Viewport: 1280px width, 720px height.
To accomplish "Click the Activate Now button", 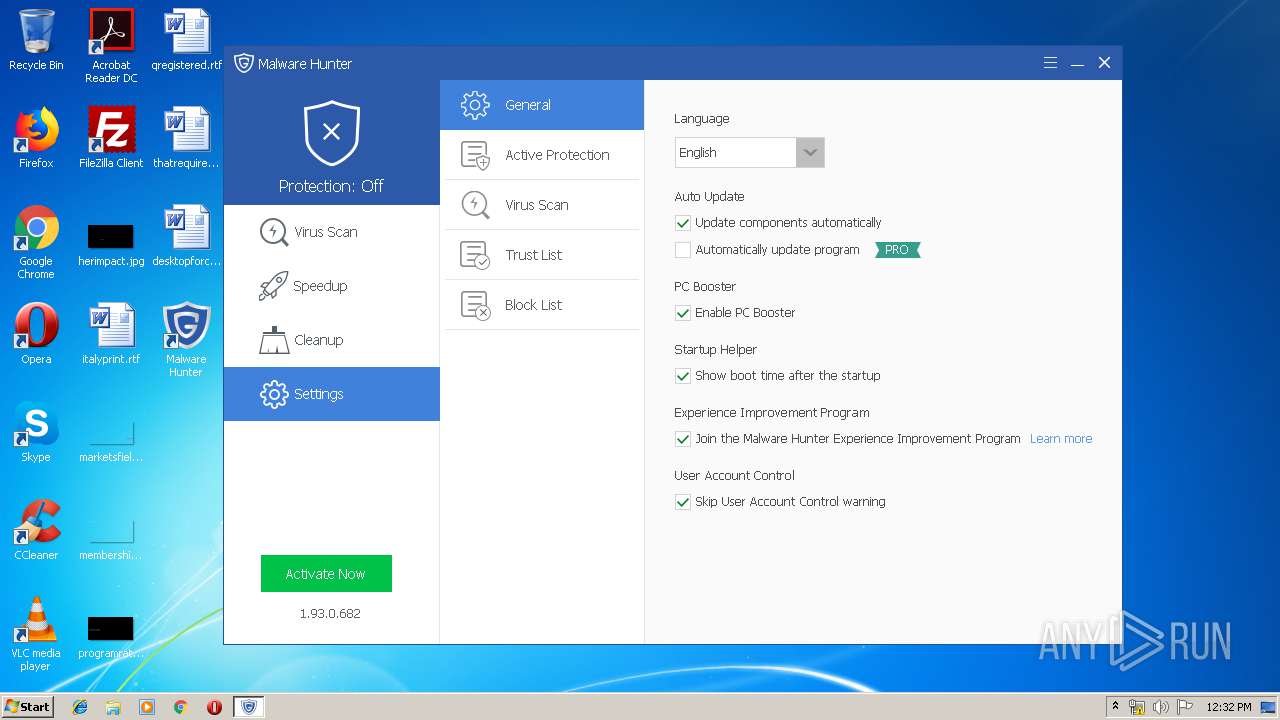I will coord(326,574).
